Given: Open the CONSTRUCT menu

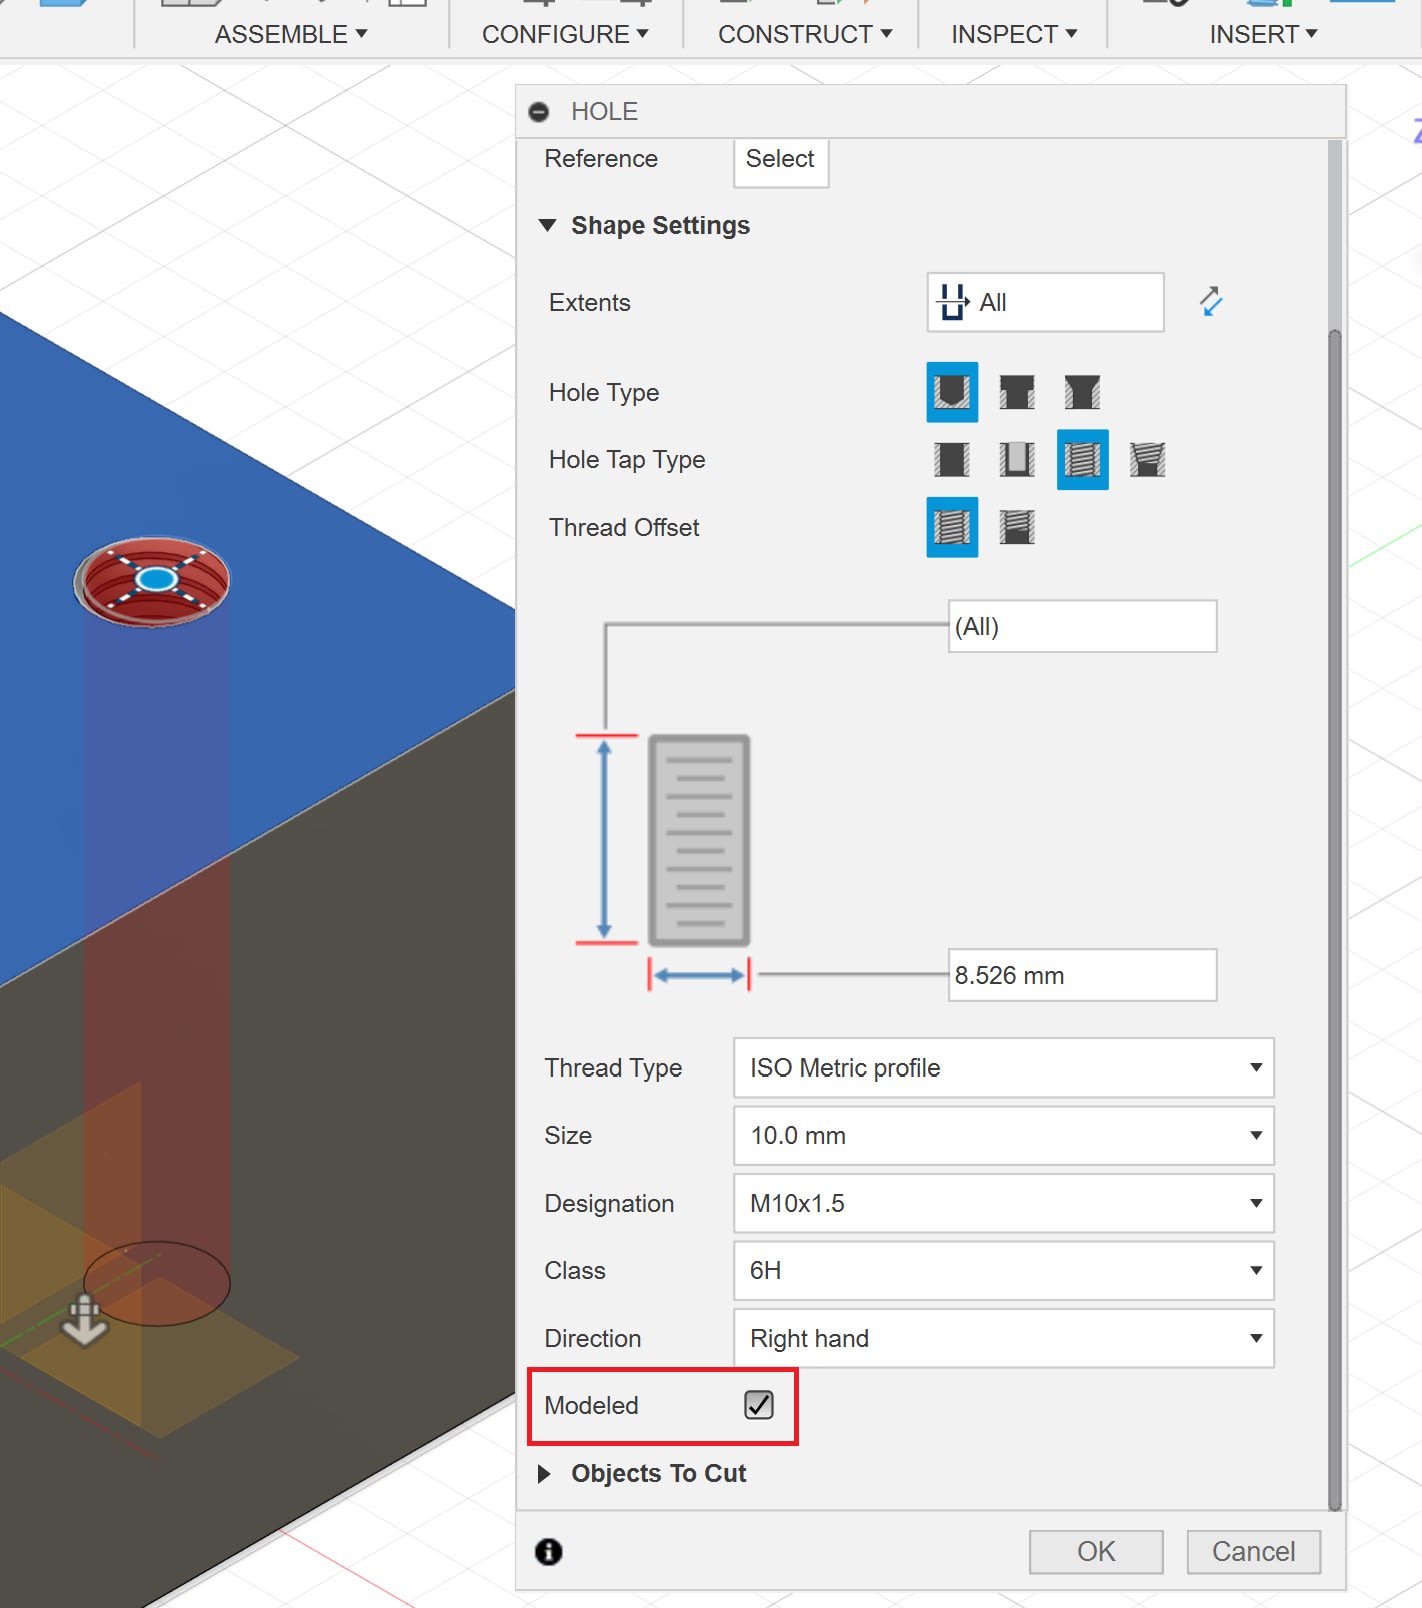Looking at the screenshot, I should point(805,34).
